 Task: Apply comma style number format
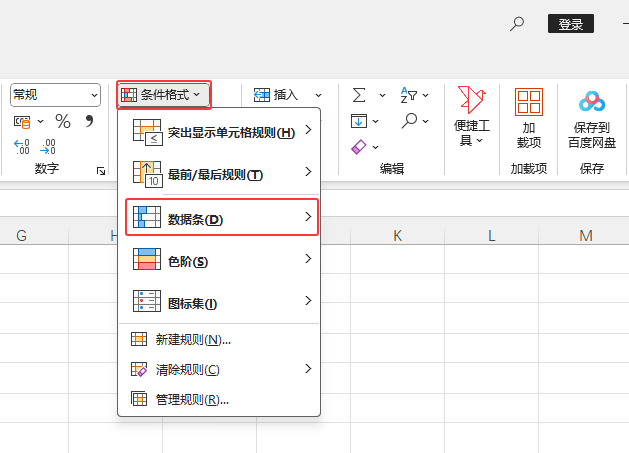(x=89, y=121)
